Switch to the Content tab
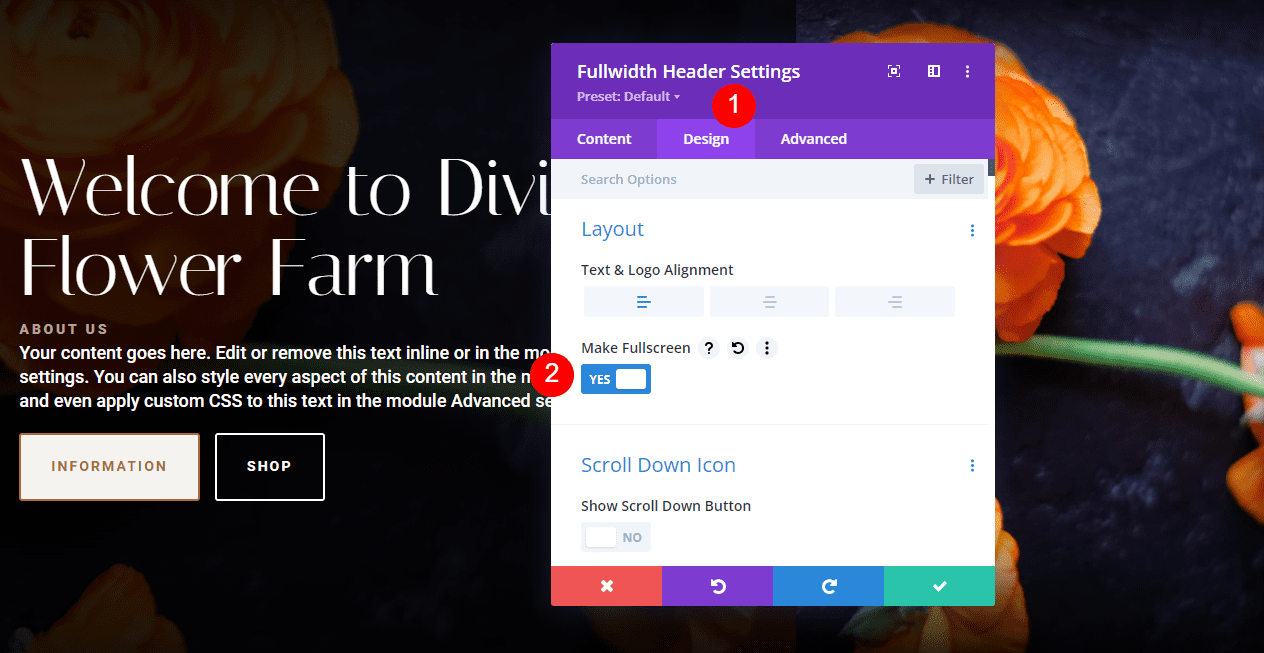Image resolution: width=1264 pixels, height=653 pixels. [x=604, y=139]
